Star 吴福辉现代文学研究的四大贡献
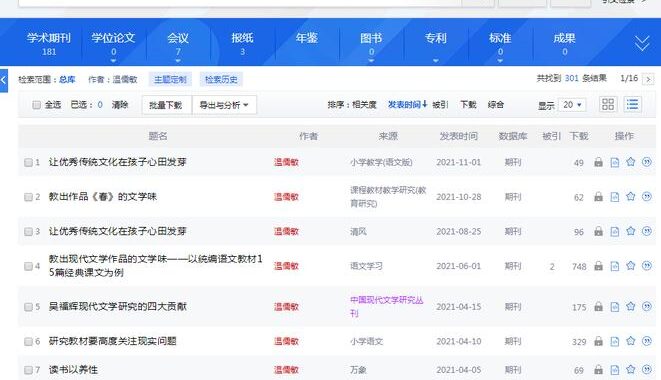Screen dimensions: 661x380 (631, 306)
